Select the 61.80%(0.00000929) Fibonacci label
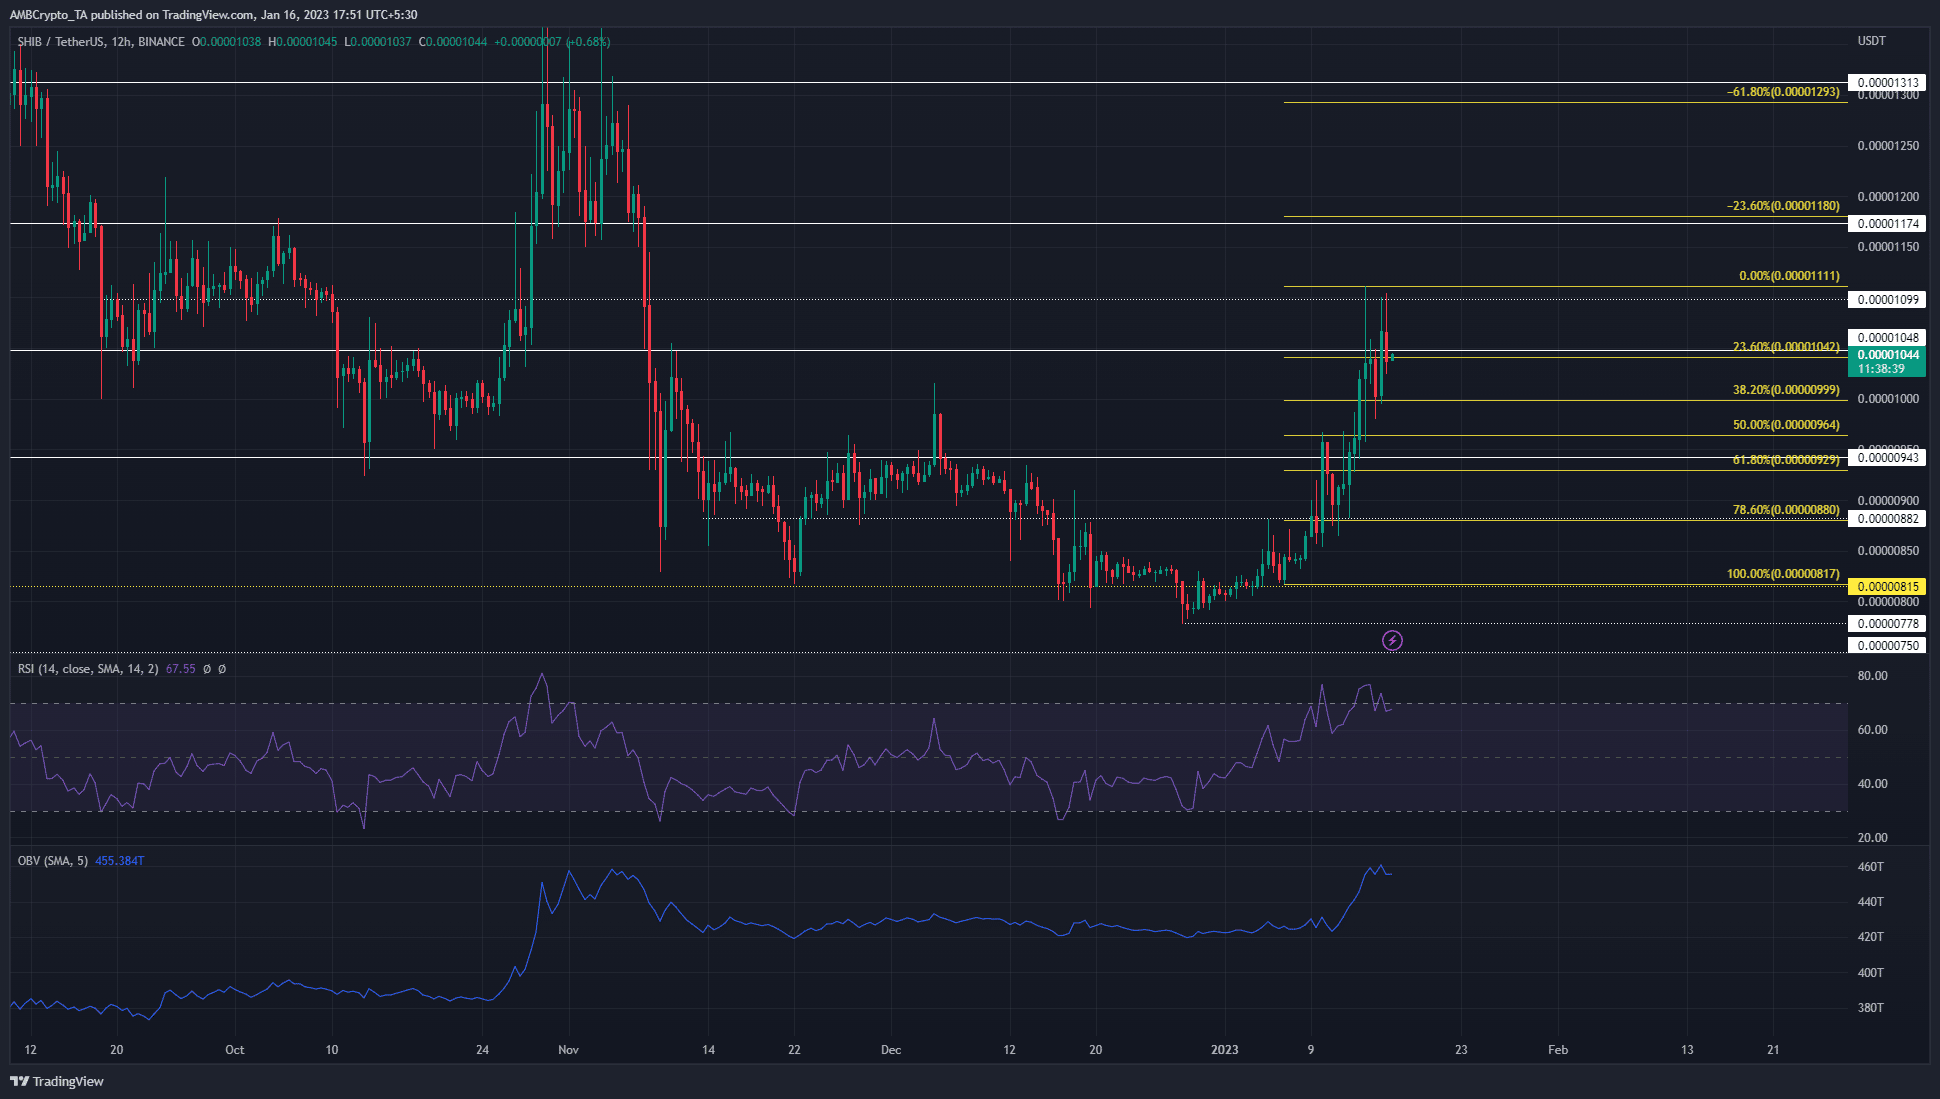The width and height of the screenshot is (1940, 1099). (x=1786, y=460)
